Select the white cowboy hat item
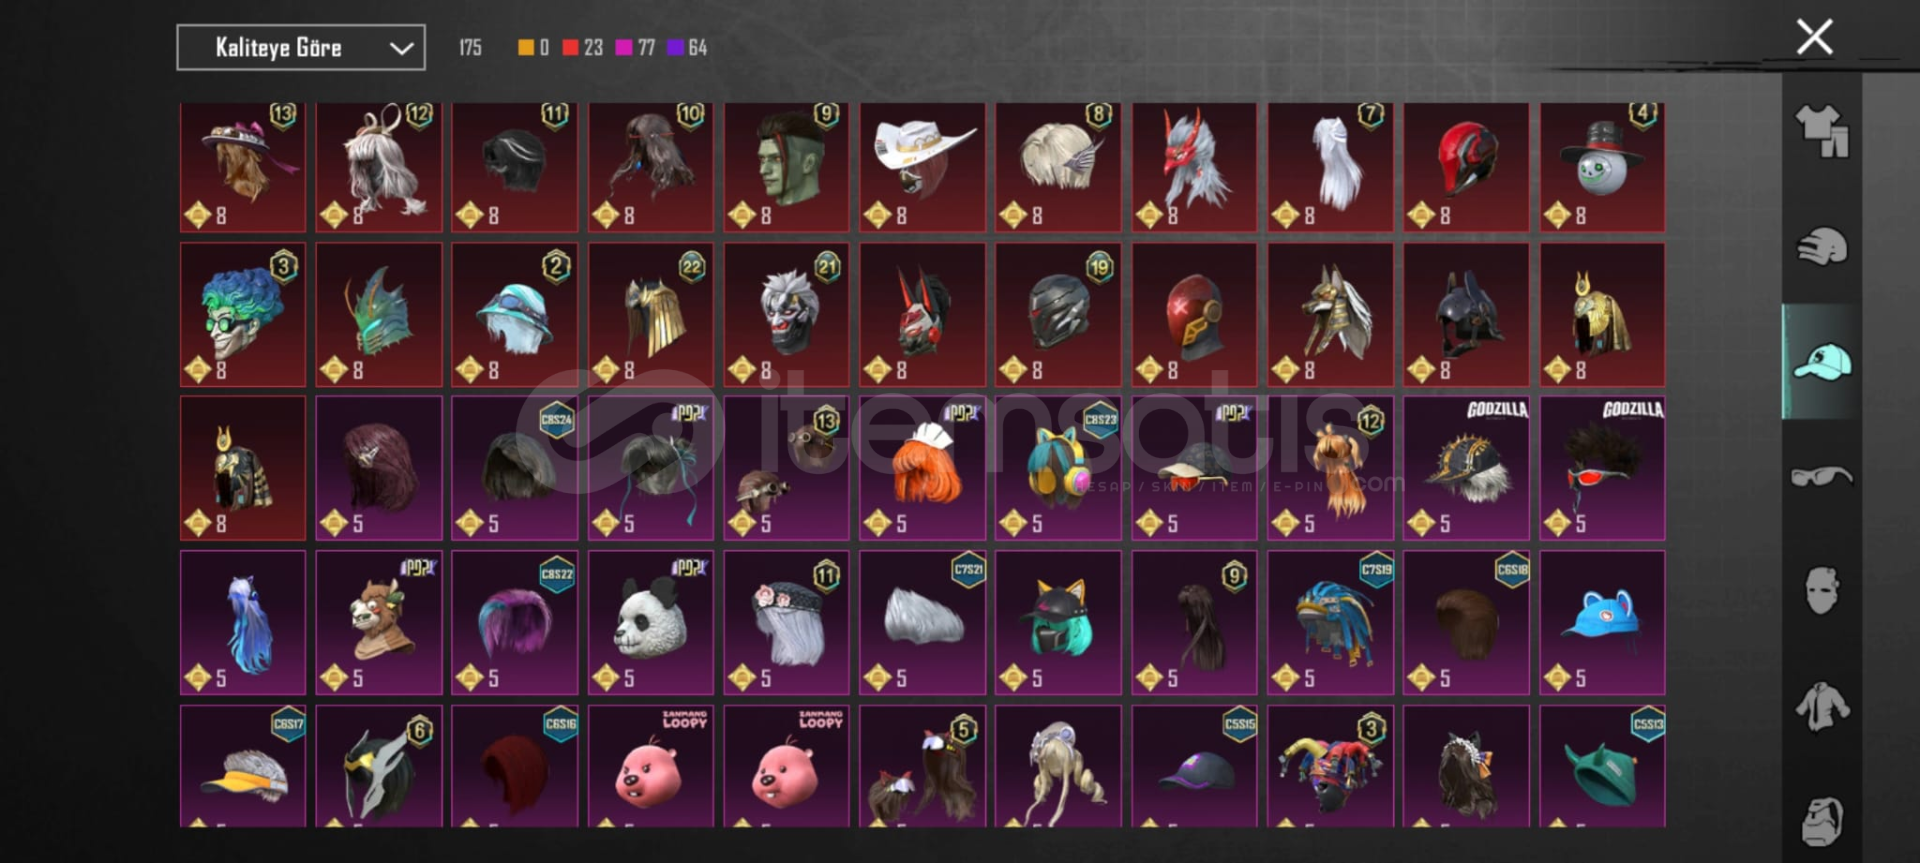This screenshot has height=863, width=1920. (x=923, y=167)
